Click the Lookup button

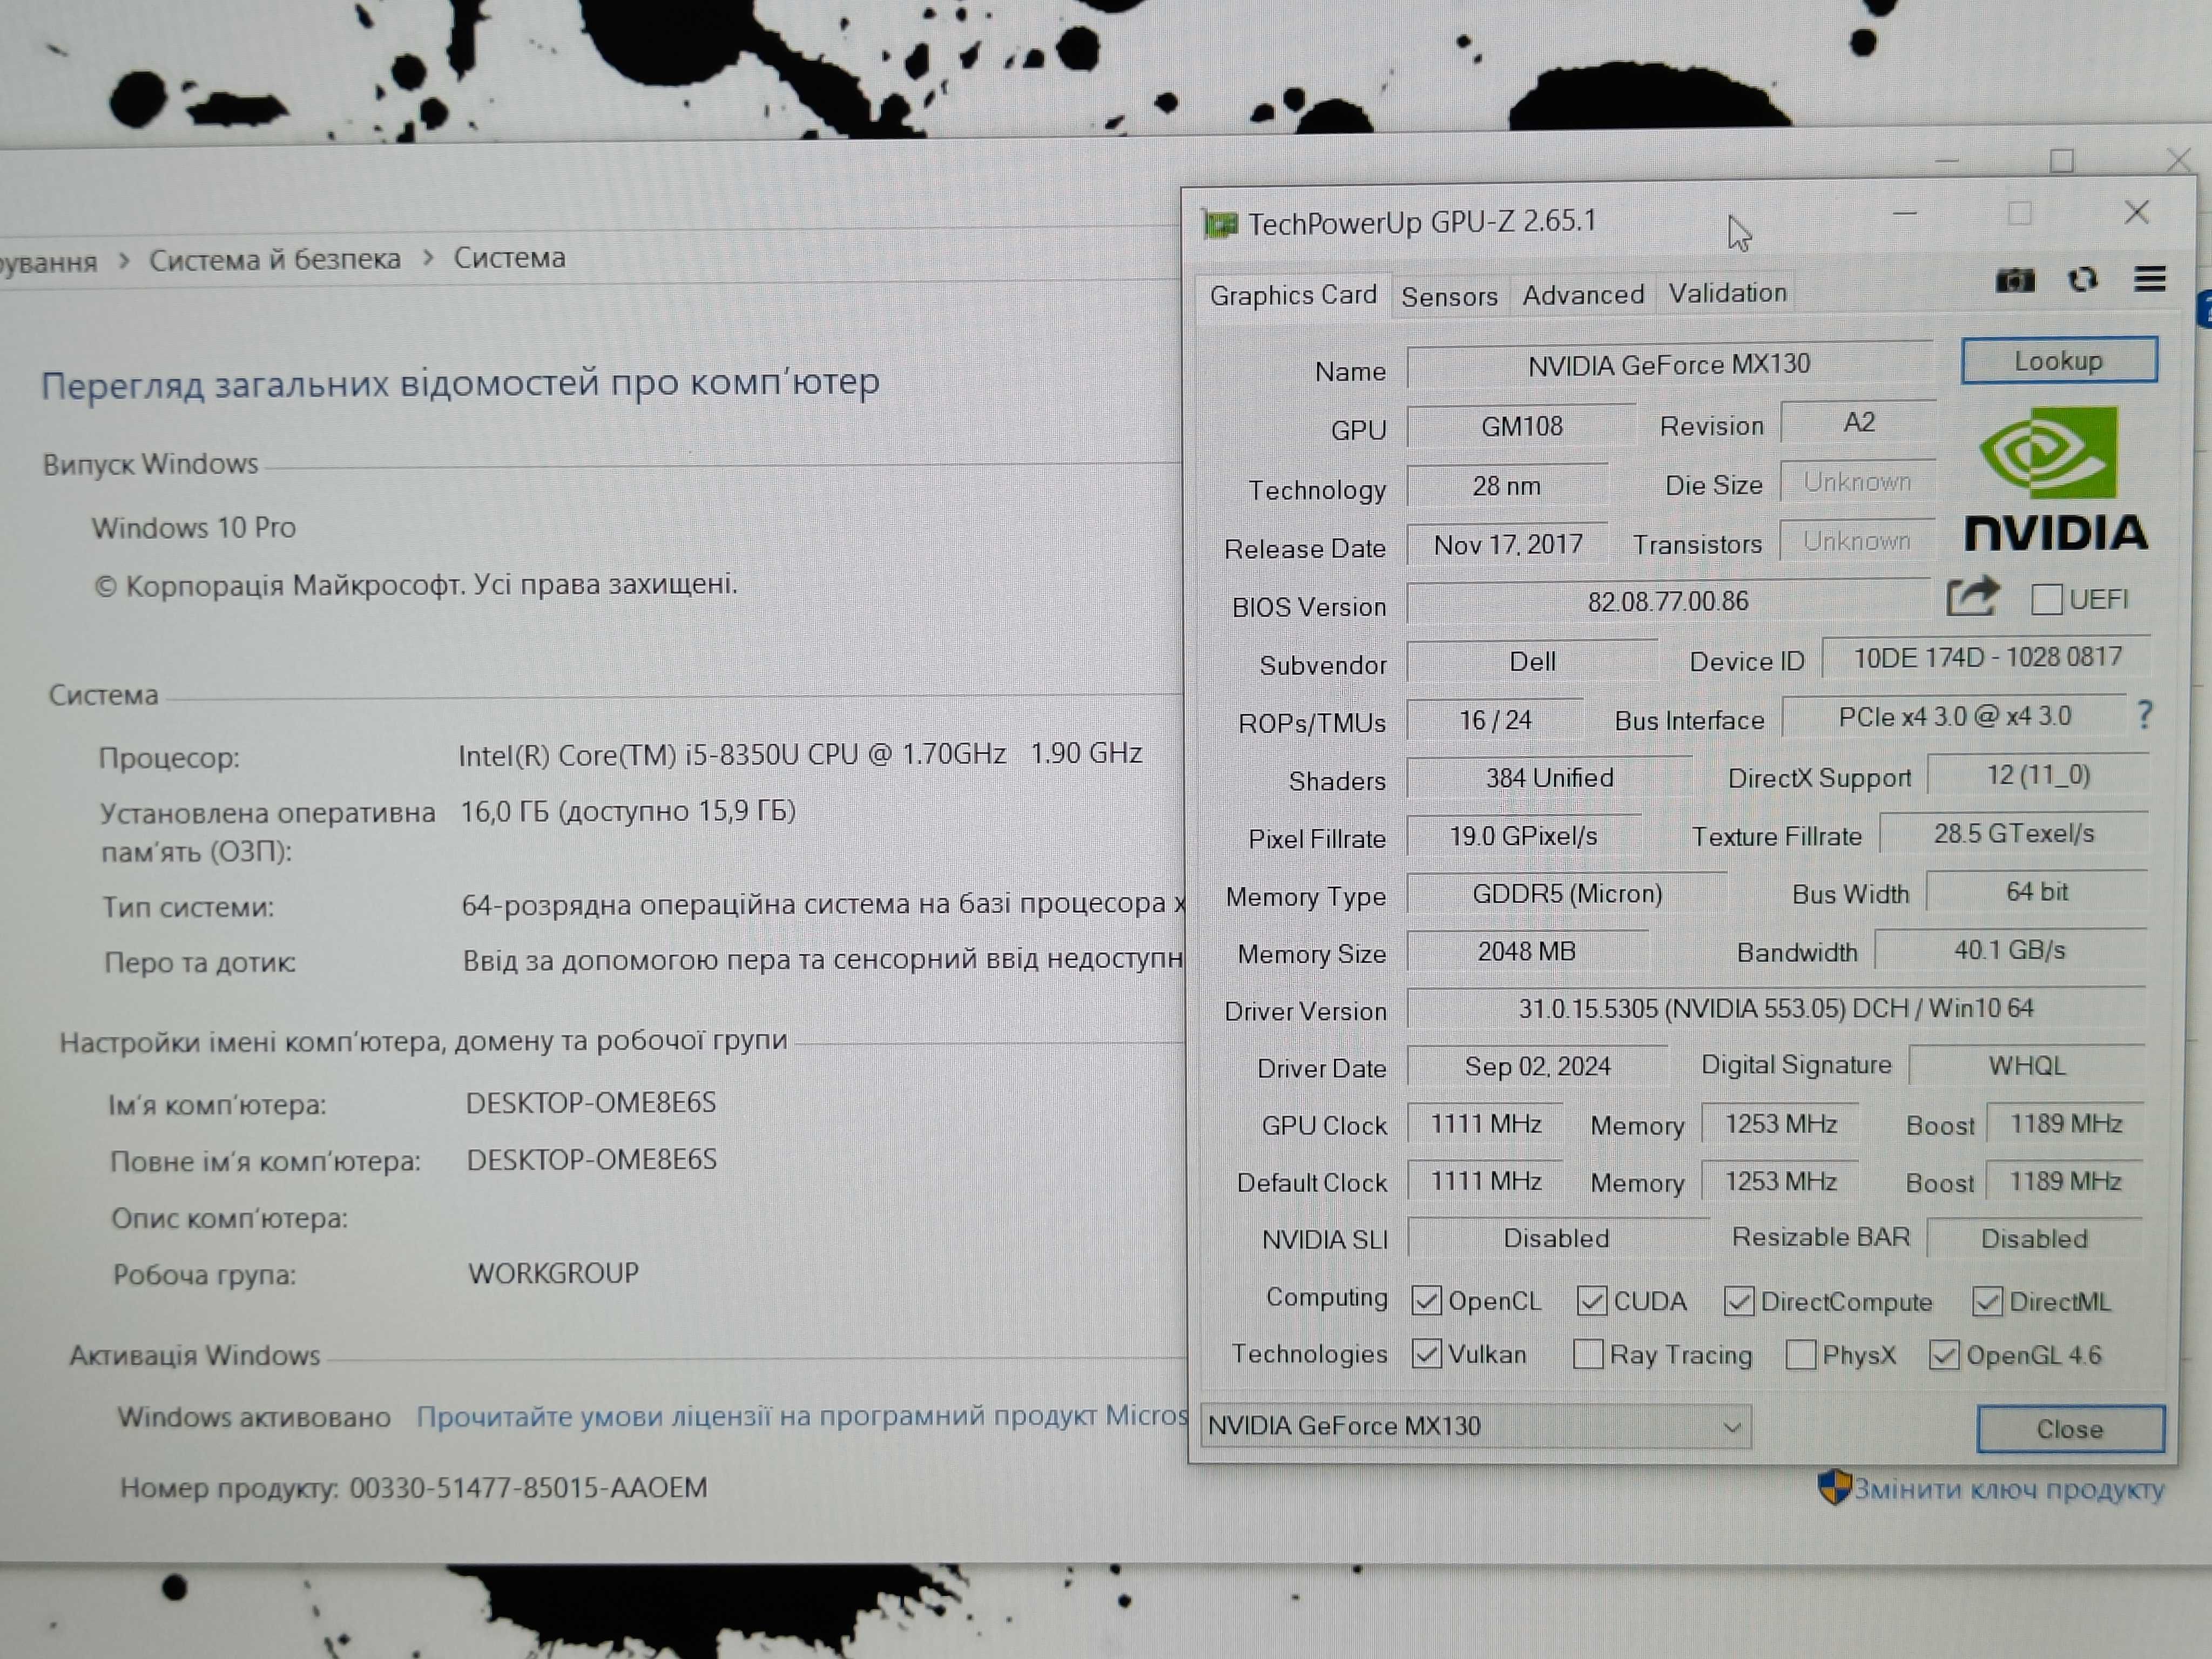pyautogui.click(x=2059, y=360)
